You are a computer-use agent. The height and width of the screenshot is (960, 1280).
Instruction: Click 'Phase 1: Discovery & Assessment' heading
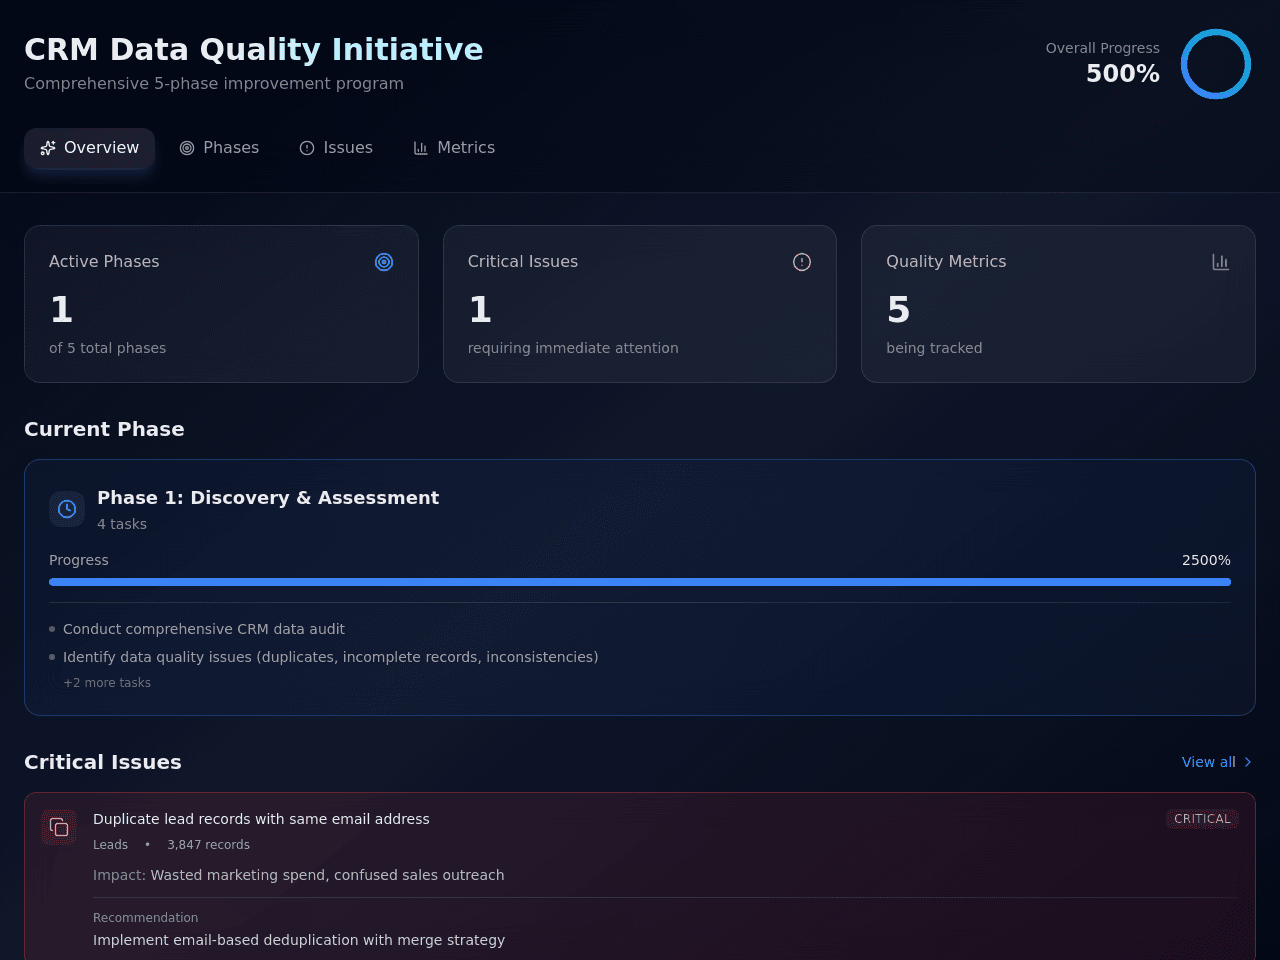268,498
